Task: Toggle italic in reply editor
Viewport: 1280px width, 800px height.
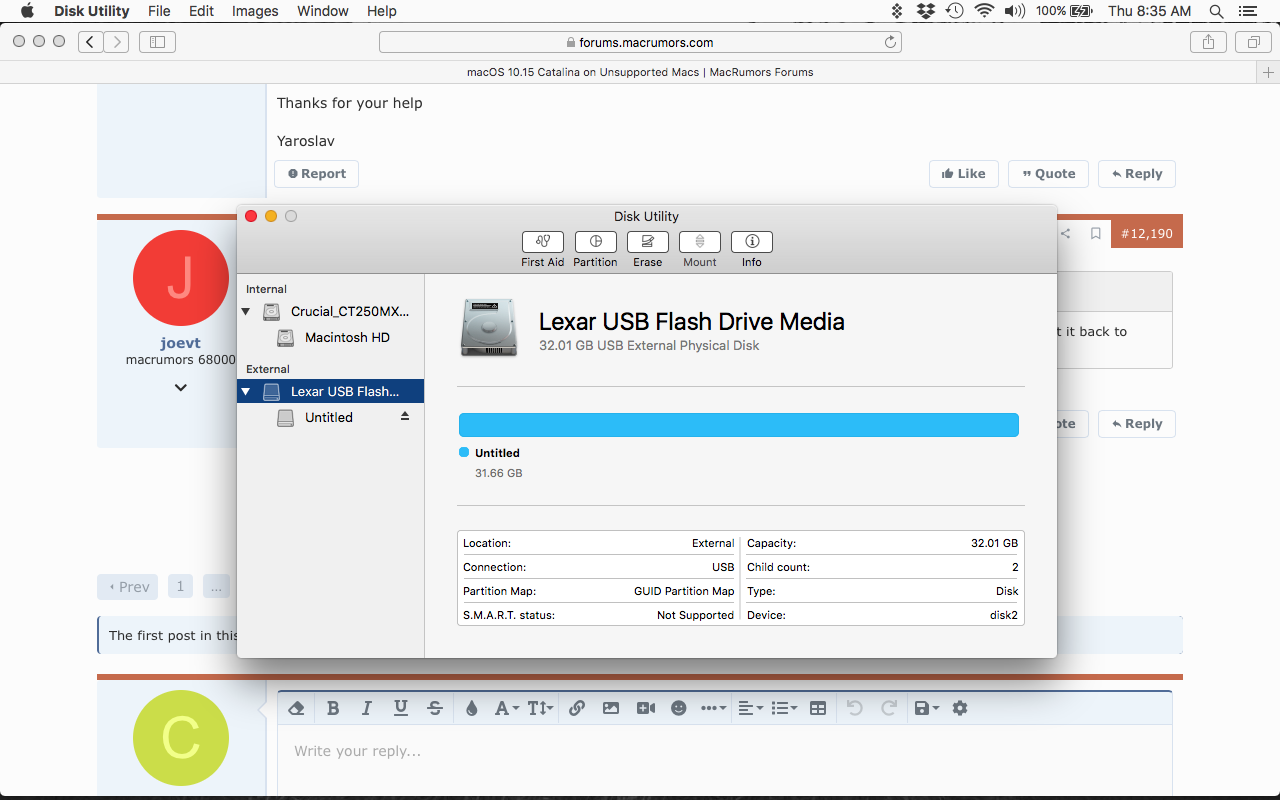Action: 367,708
